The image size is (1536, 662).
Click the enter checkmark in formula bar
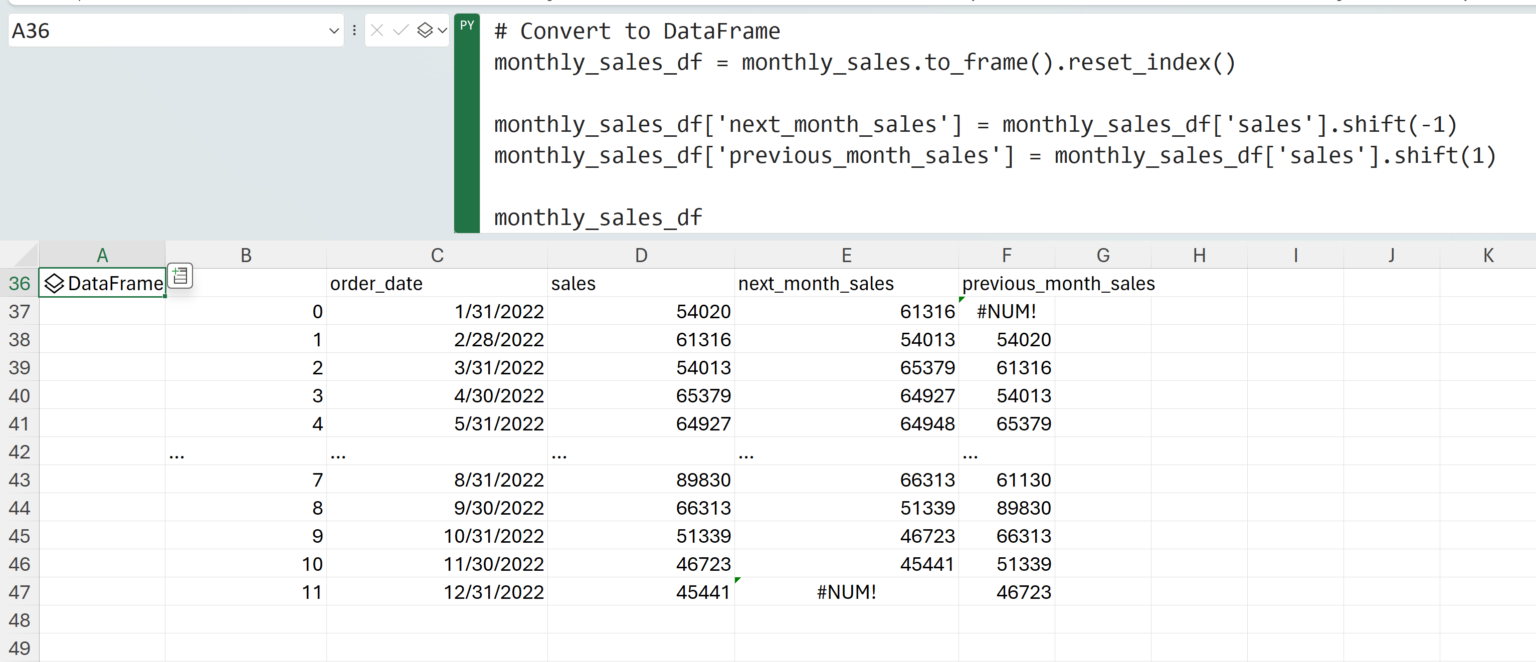(401, 31)
